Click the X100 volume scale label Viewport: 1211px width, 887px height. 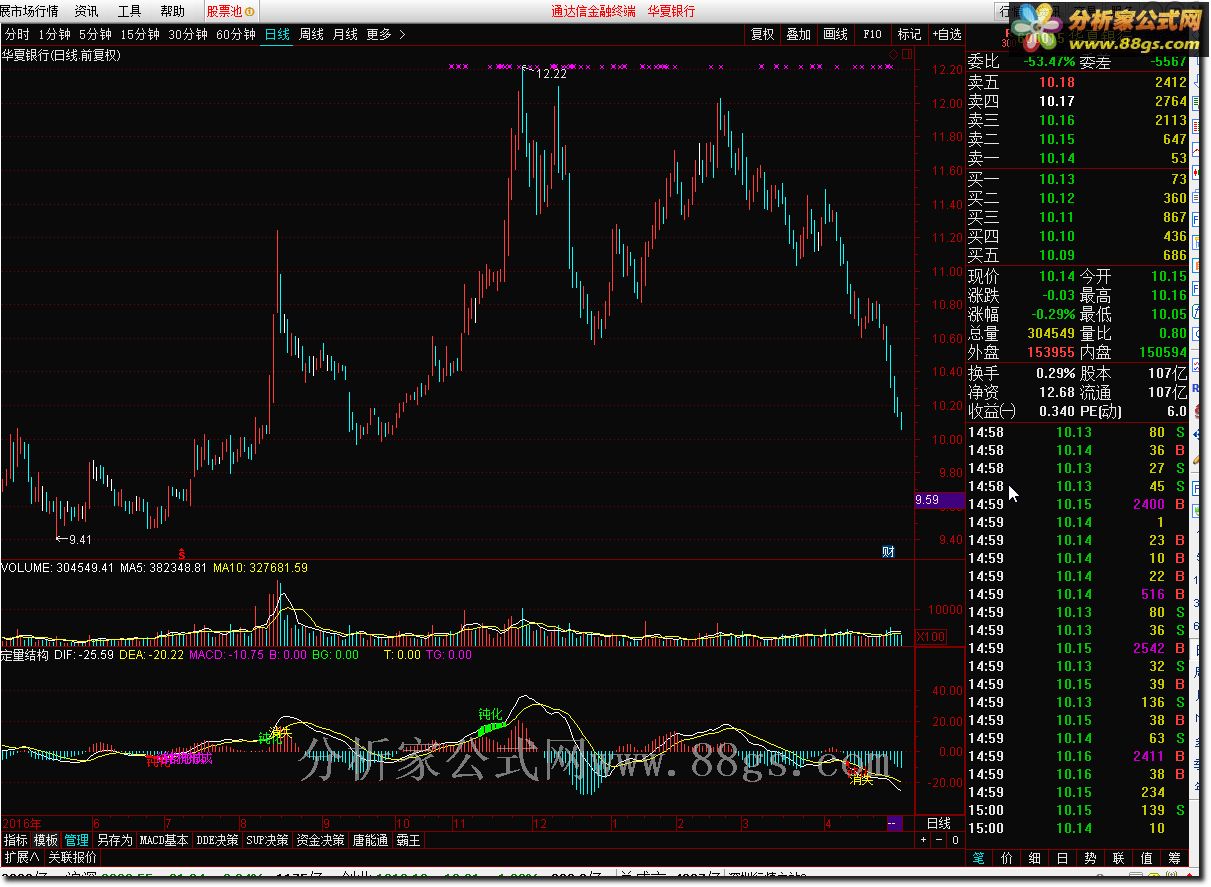931,637
